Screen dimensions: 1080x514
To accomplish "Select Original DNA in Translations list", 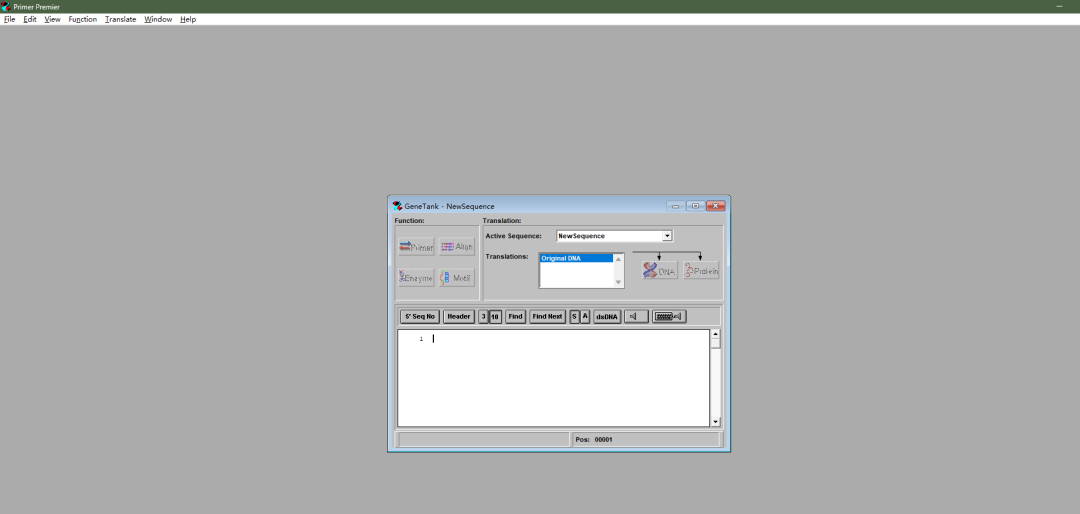I will [x=575, y=258].
